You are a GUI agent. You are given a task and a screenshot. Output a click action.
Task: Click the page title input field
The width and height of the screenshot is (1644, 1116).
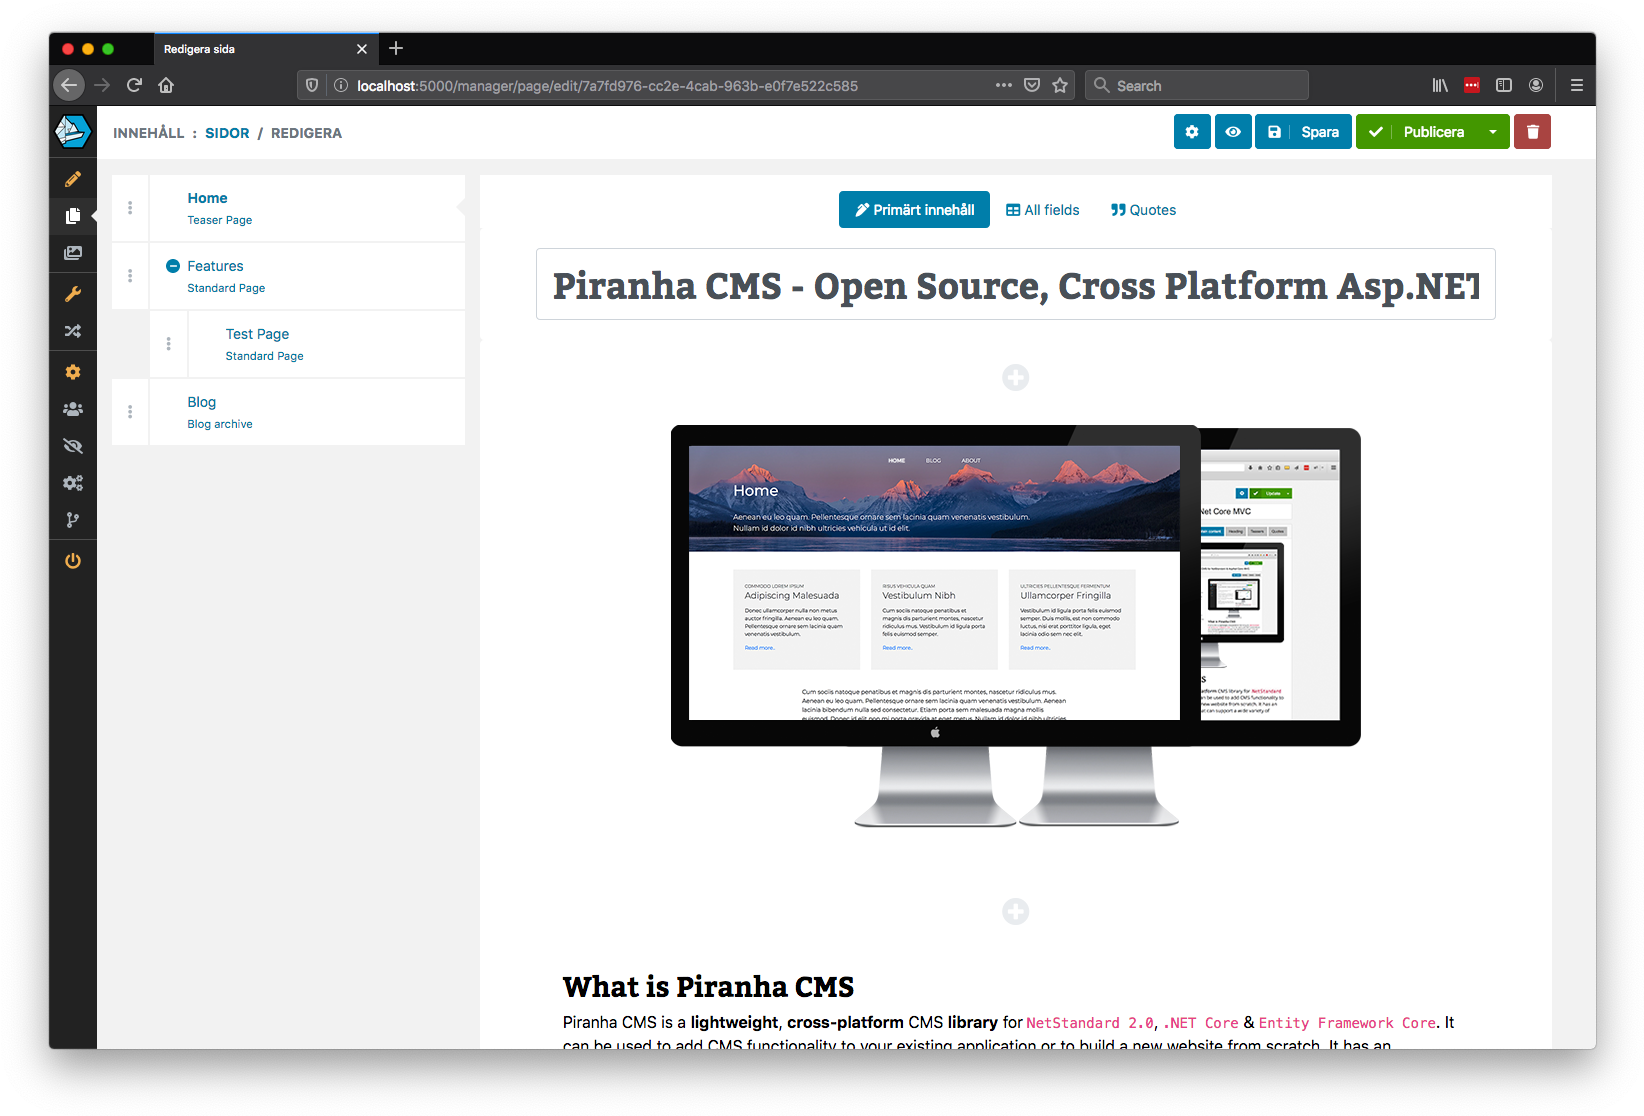(1016, 285)
